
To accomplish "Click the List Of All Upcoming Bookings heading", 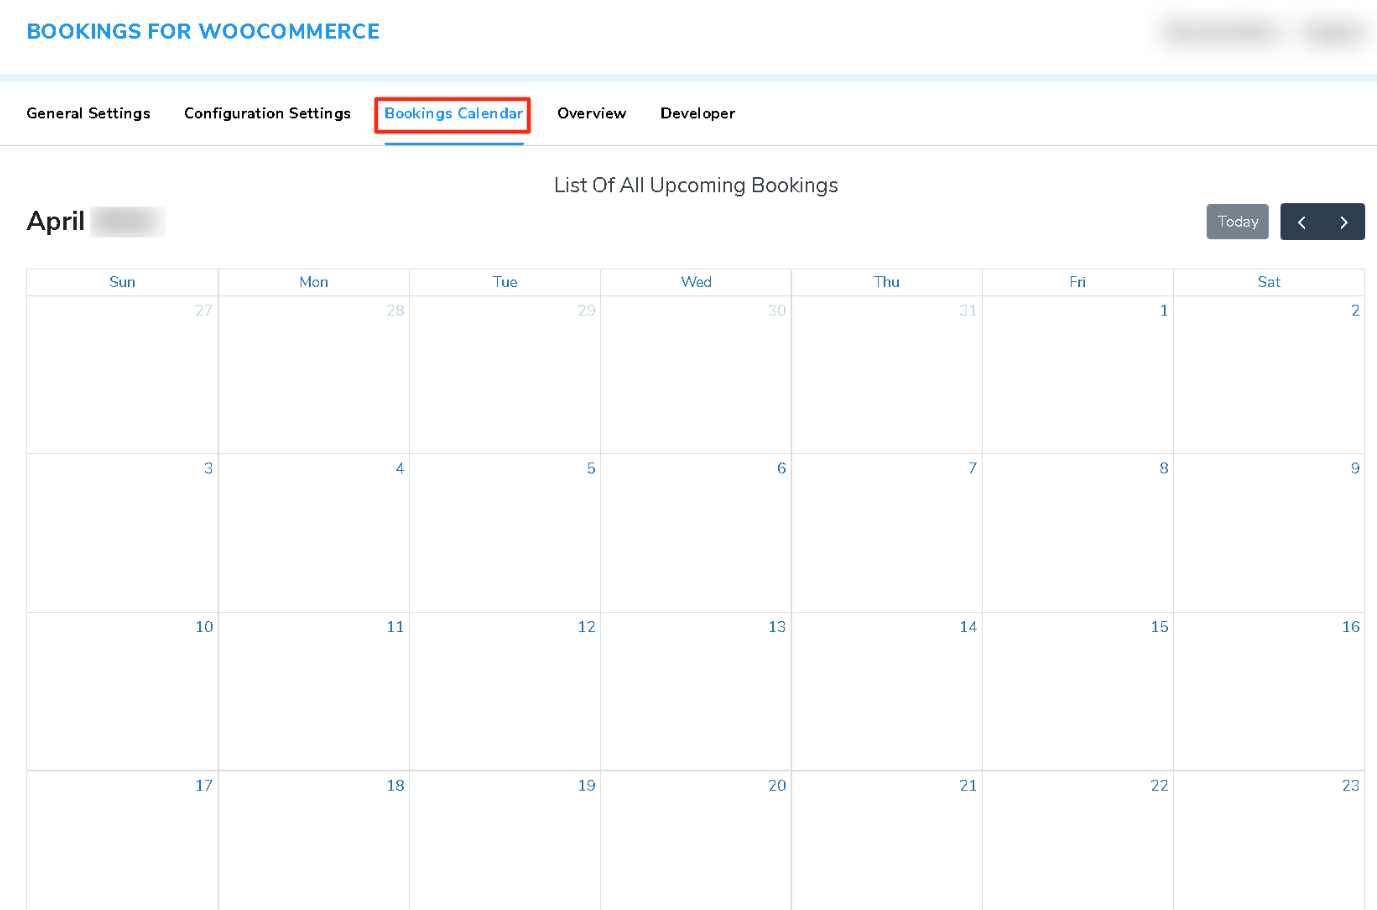I will pos(696,185).
